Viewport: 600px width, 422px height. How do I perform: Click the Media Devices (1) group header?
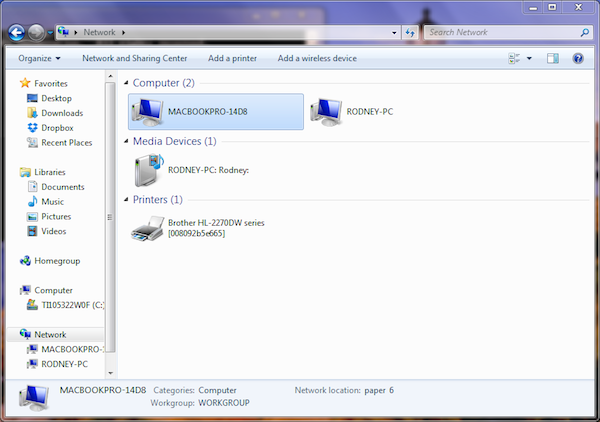tap(174, 141)
